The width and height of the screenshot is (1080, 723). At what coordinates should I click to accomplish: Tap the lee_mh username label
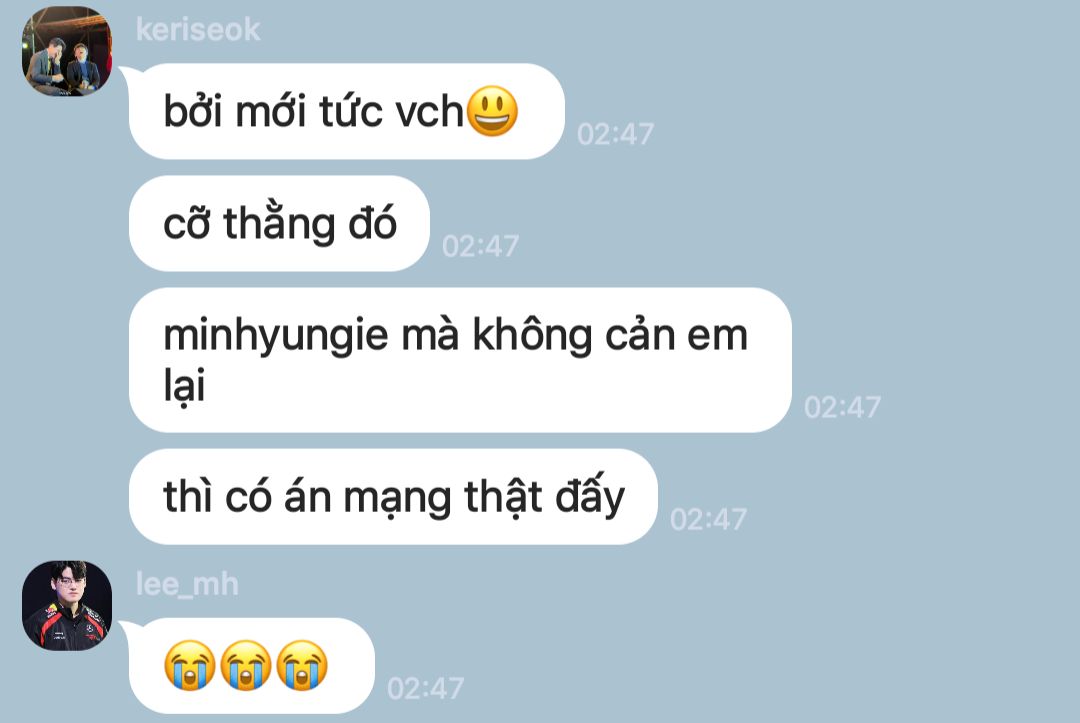(187, 585)
